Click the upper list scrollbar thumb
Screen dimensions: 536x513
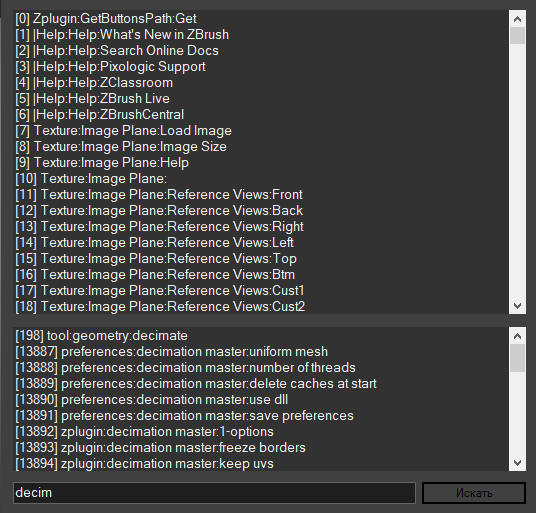(x=517, y=36)
